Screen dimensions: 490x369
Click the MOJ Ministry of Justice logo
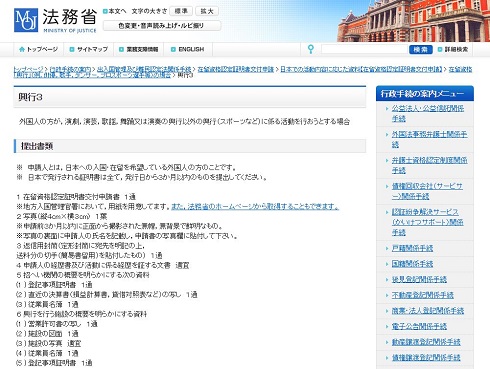click(55, 20)
